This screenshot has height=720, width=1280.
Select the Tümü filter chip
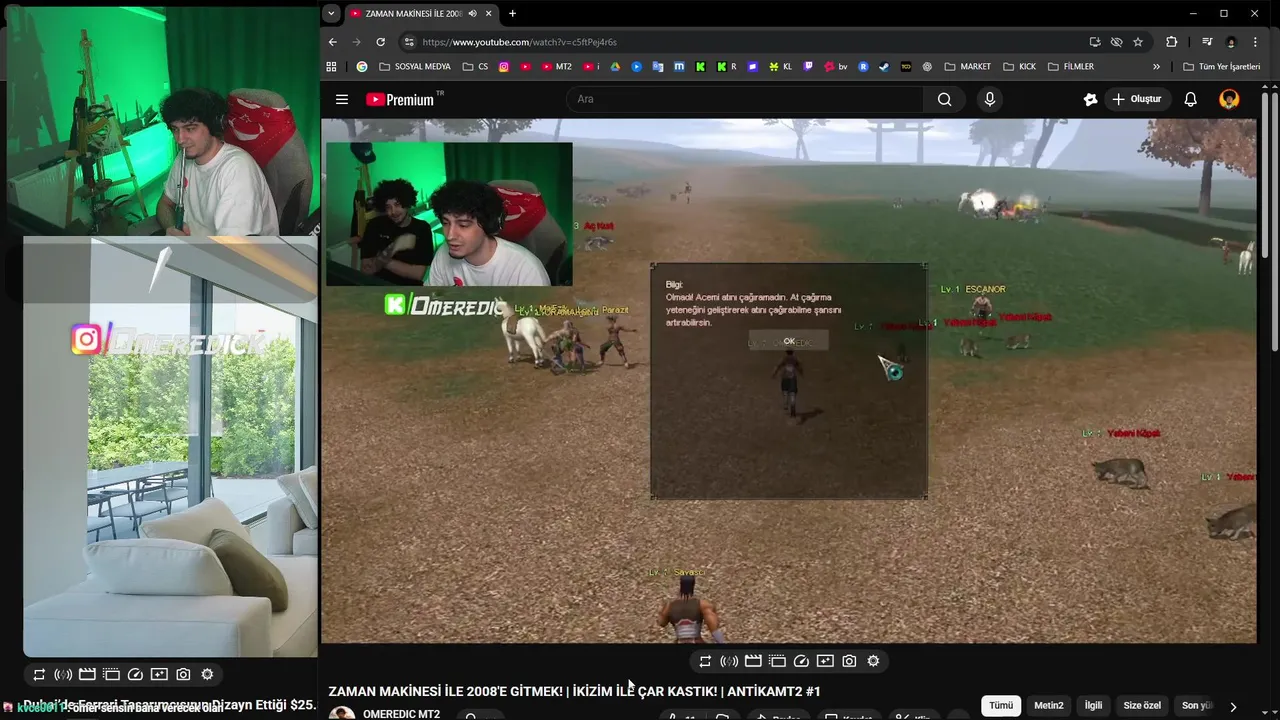click(1001, 705)
